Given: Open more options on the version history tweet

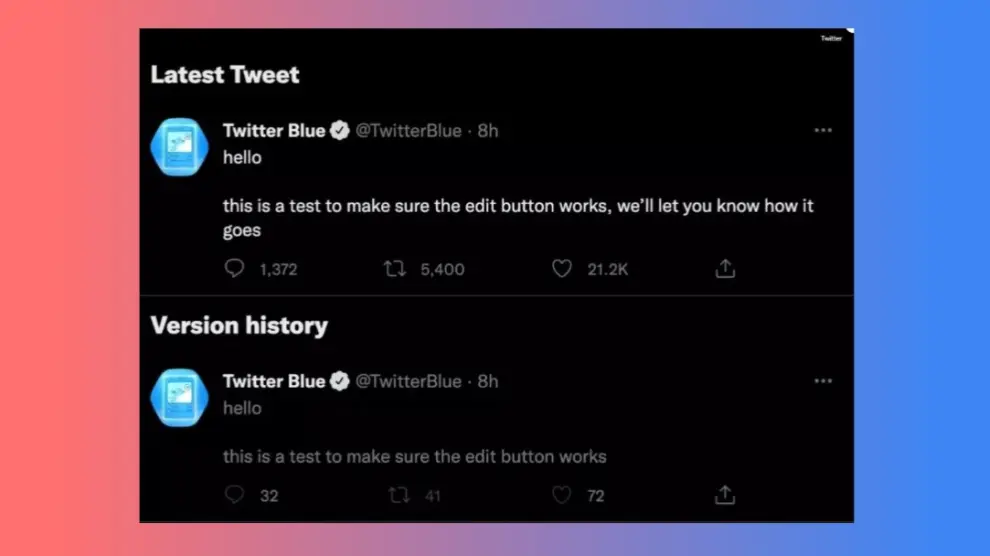Looking at the screenshot, I should click(823, 381).
